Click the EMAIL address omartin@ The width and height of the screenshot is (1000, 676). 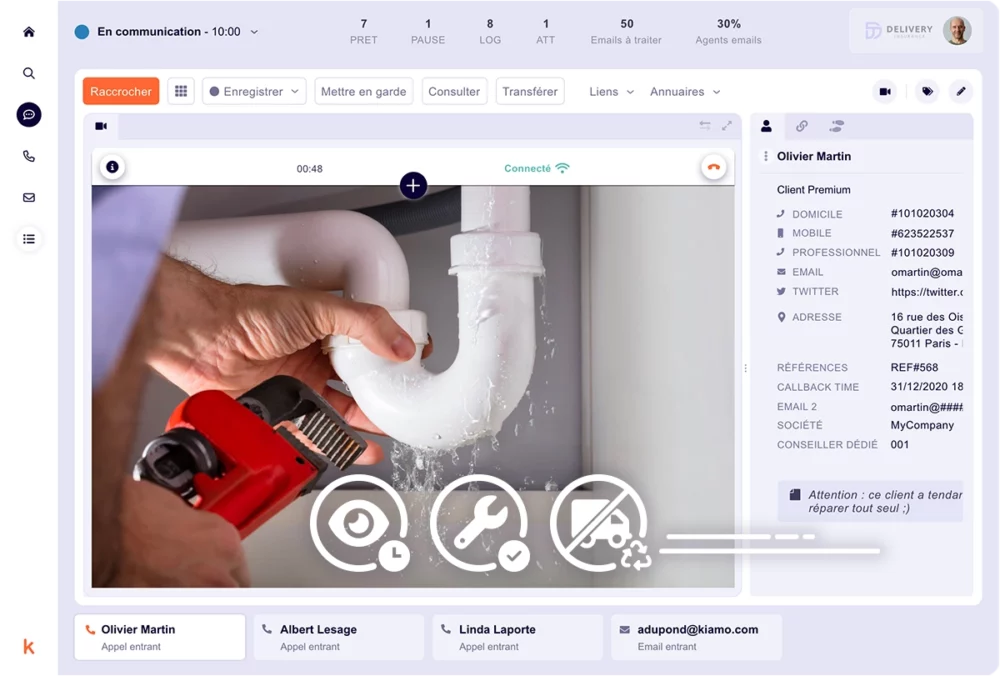[x=927, y=272]
